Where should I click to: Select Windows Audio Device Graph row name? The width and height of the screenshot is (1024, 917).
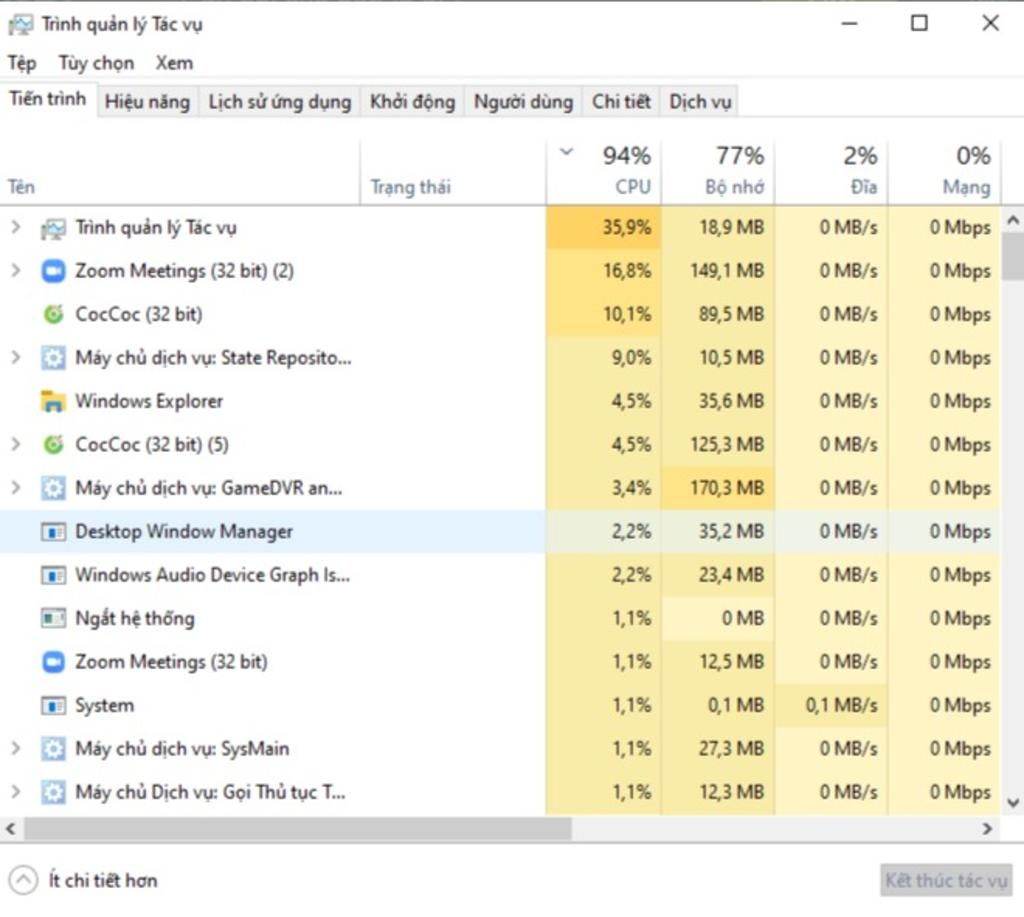tap(212, 575)
